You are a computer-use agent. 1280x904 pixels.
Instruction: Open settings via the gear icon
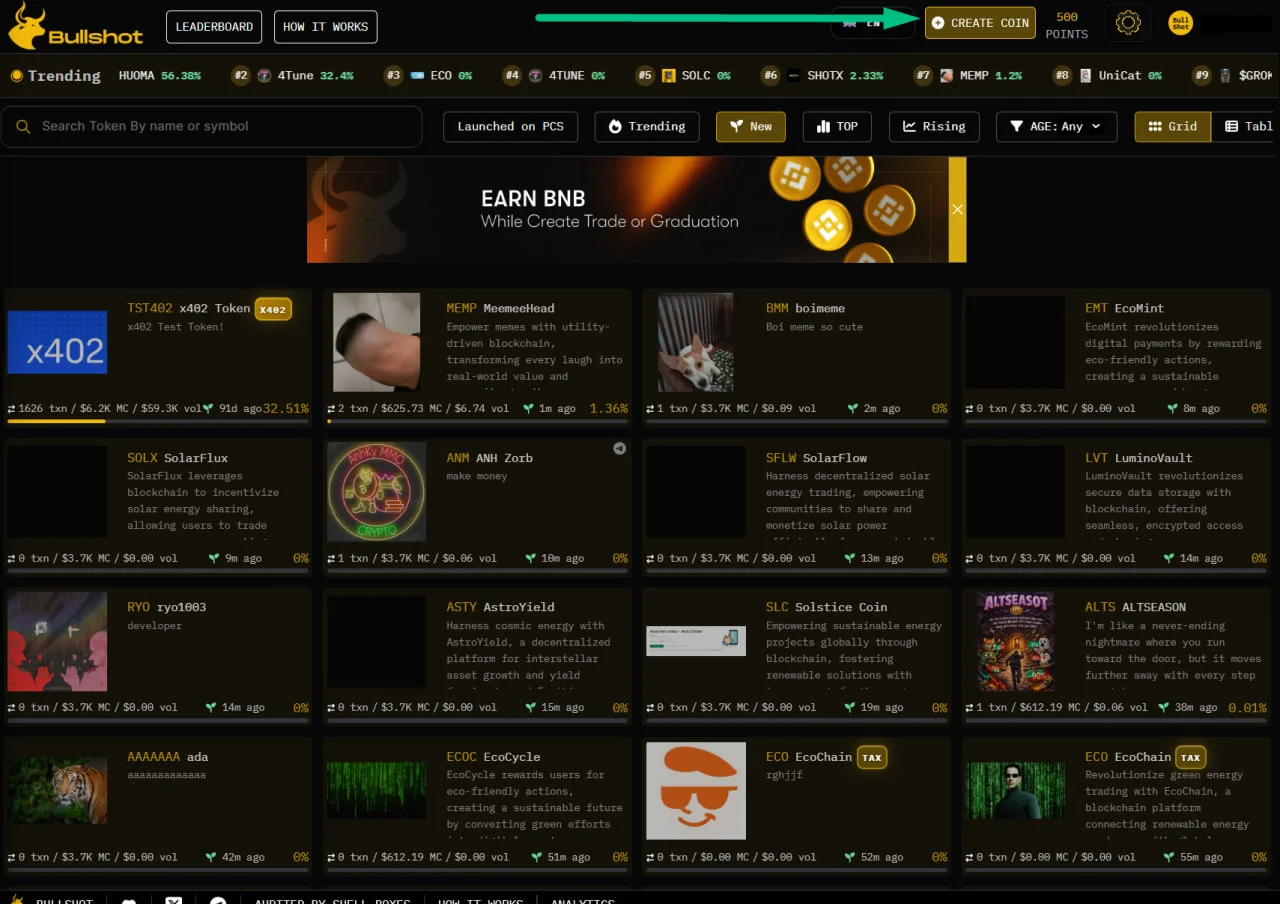1128,23
